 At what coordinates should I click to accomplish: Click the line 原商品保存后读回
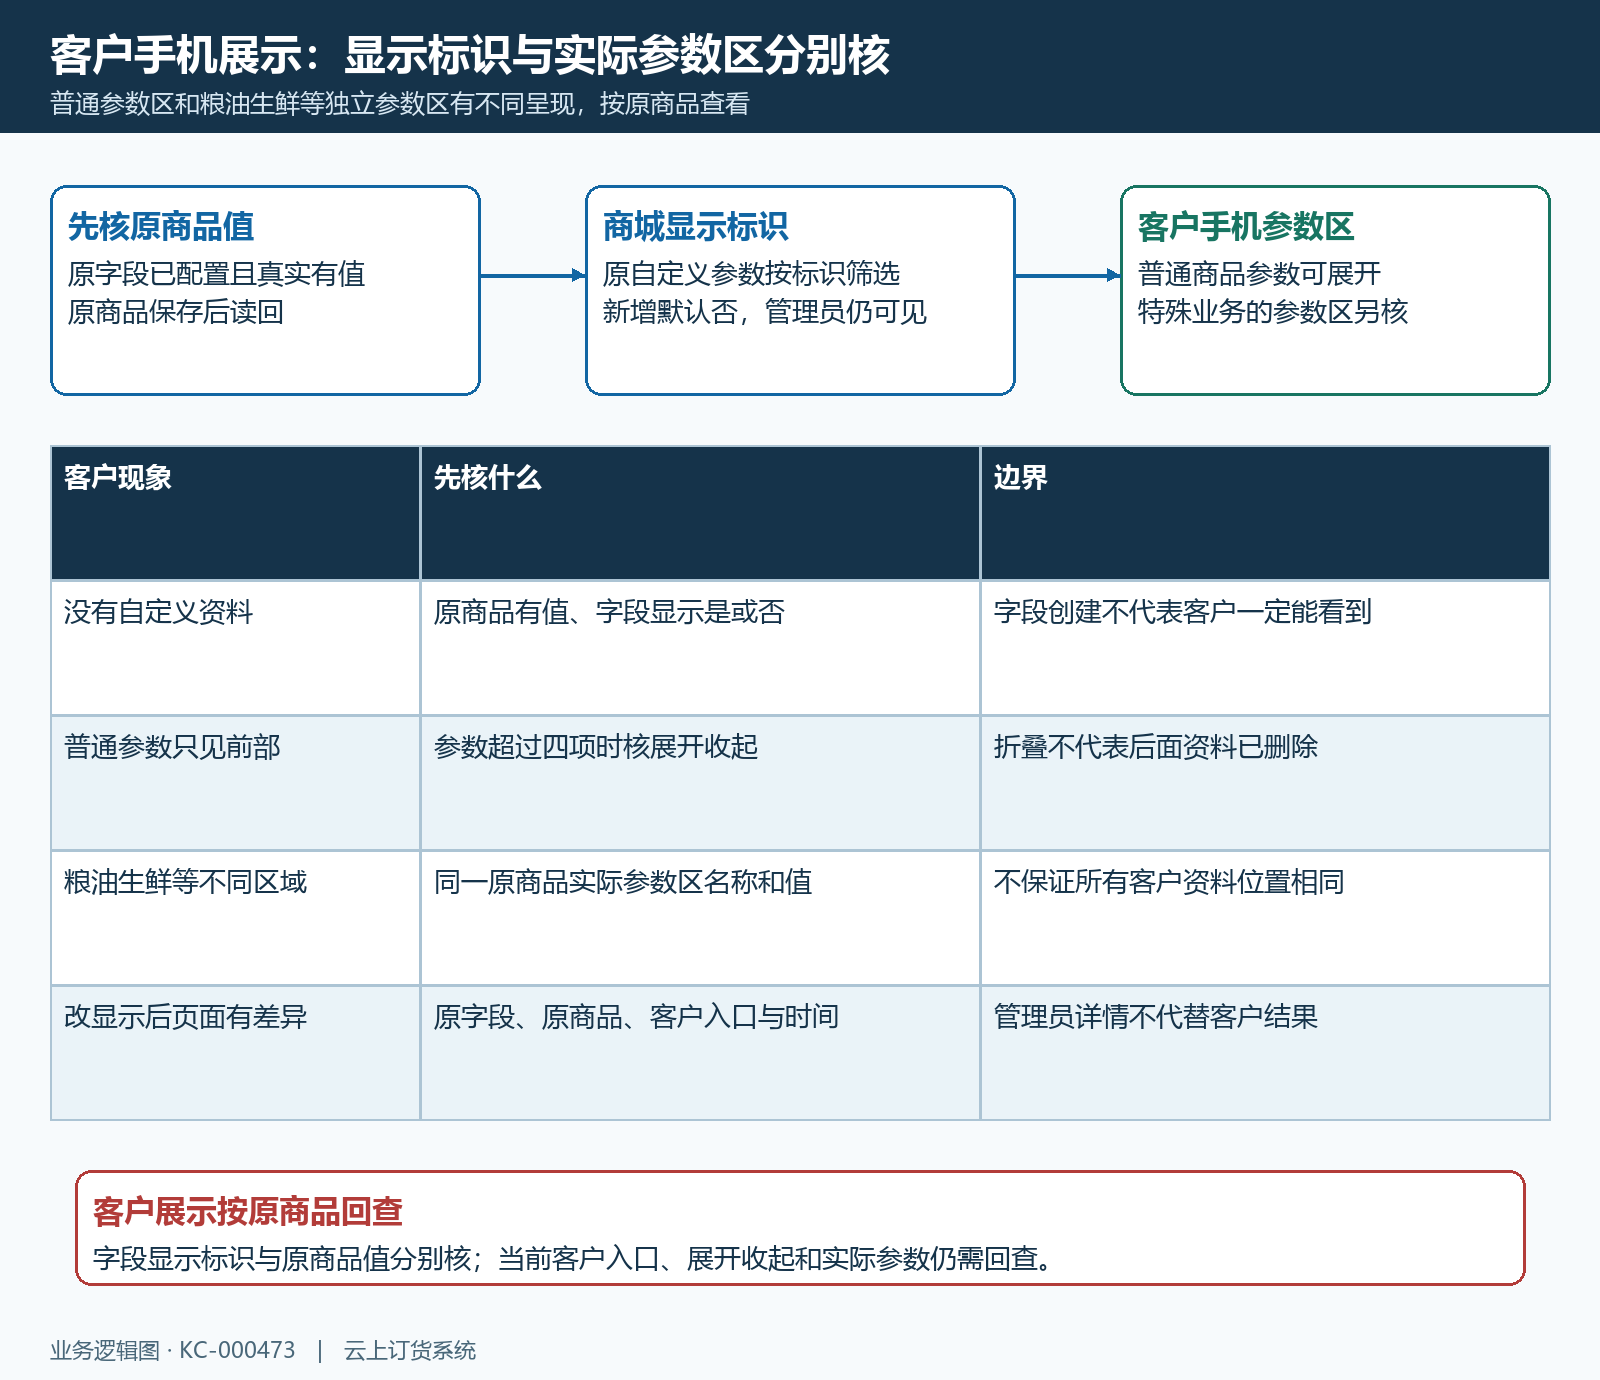175,312
